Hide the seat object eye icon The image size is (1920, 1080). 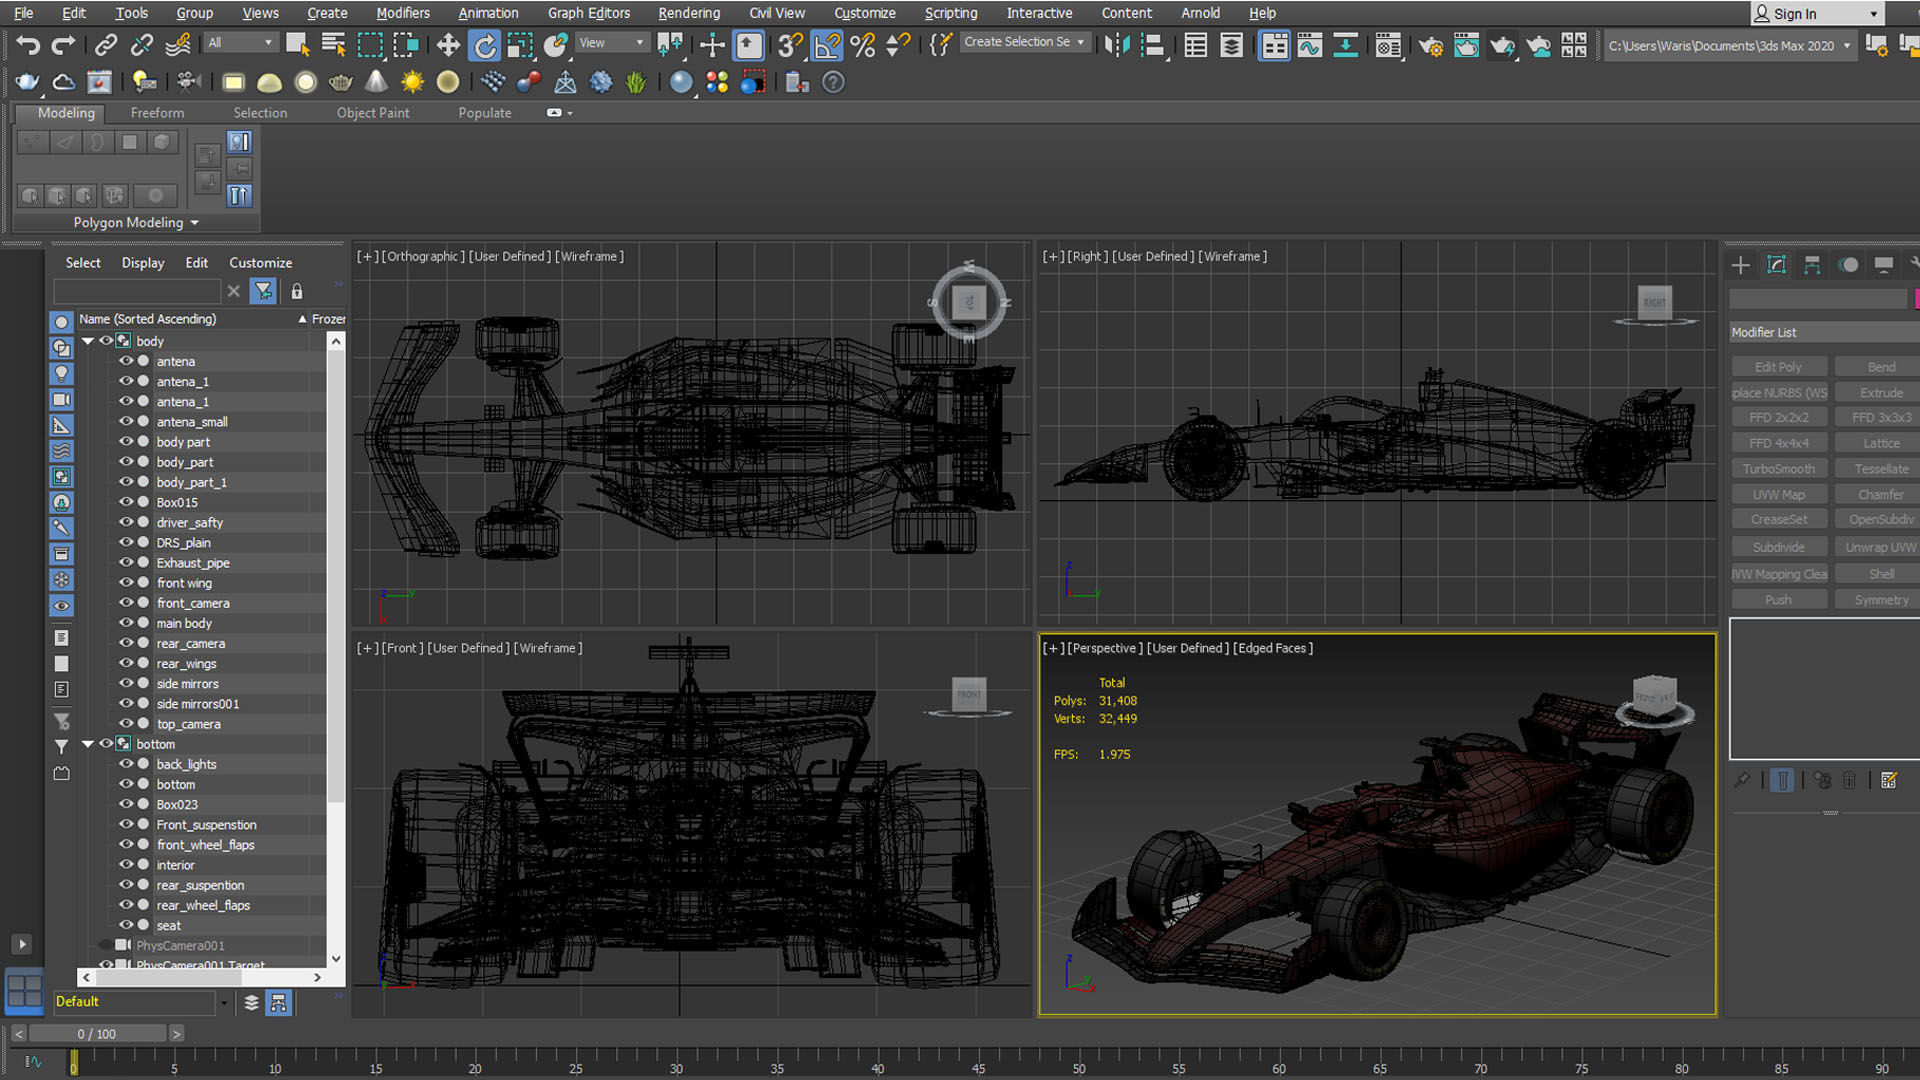pyautogui.click(x=126, y=925)
